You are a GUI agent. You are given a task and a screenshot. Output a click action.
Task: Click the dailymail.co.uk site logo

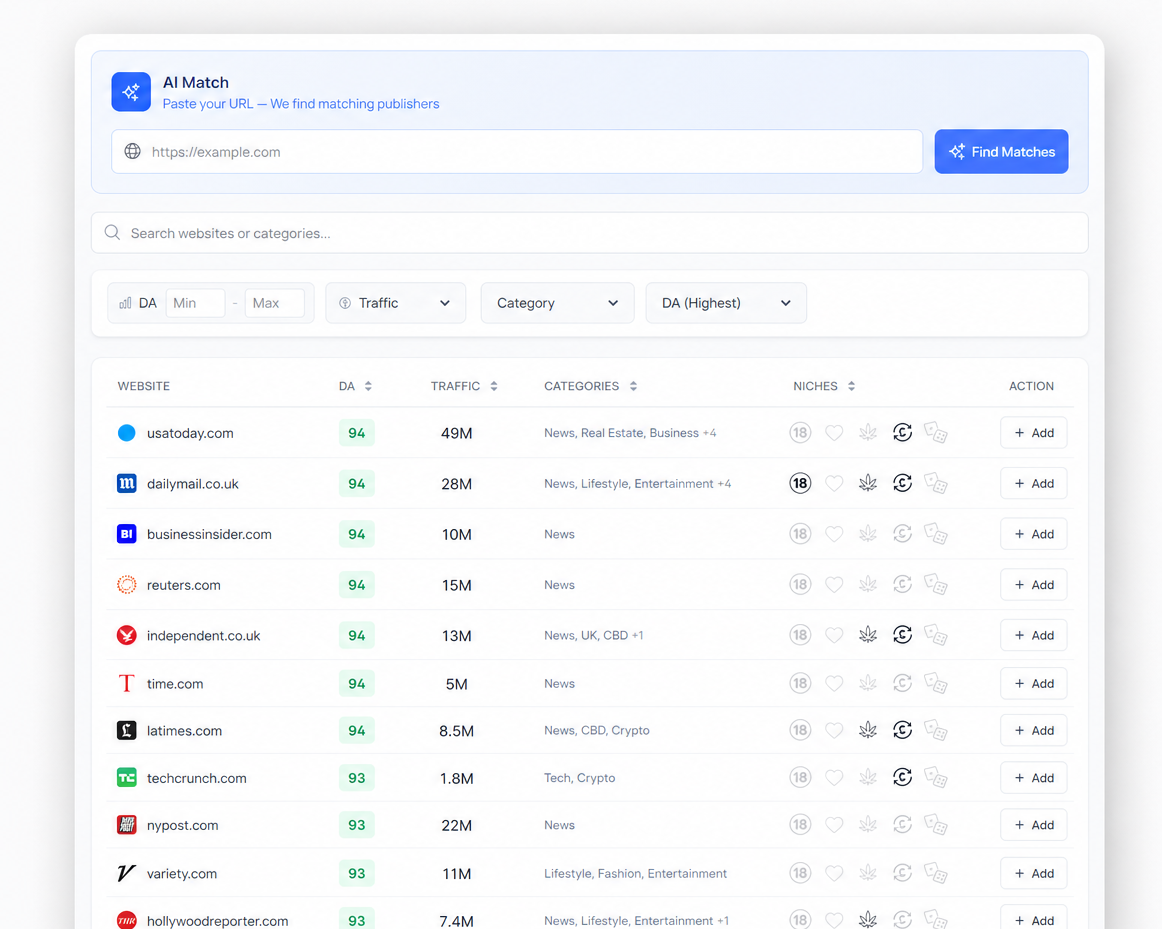[x=127, y=484]
